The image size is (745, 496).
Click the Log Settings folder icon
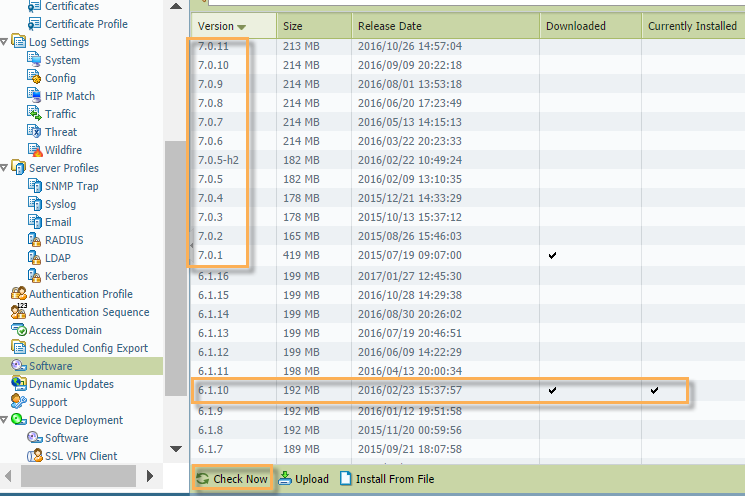19,41
